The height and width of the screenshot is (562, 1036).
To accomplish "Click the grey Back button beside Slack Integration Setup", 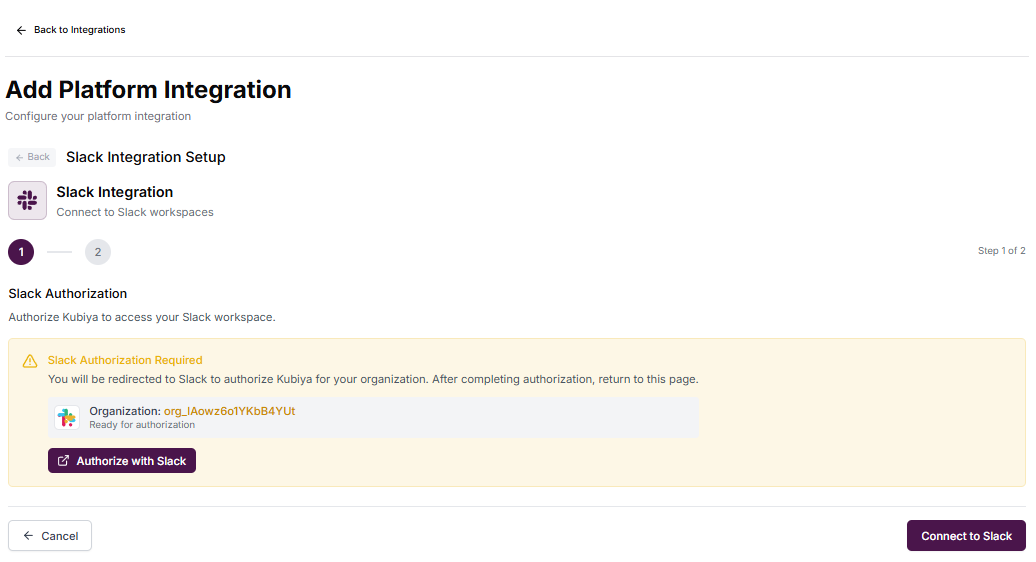I will tap(32, 157).
